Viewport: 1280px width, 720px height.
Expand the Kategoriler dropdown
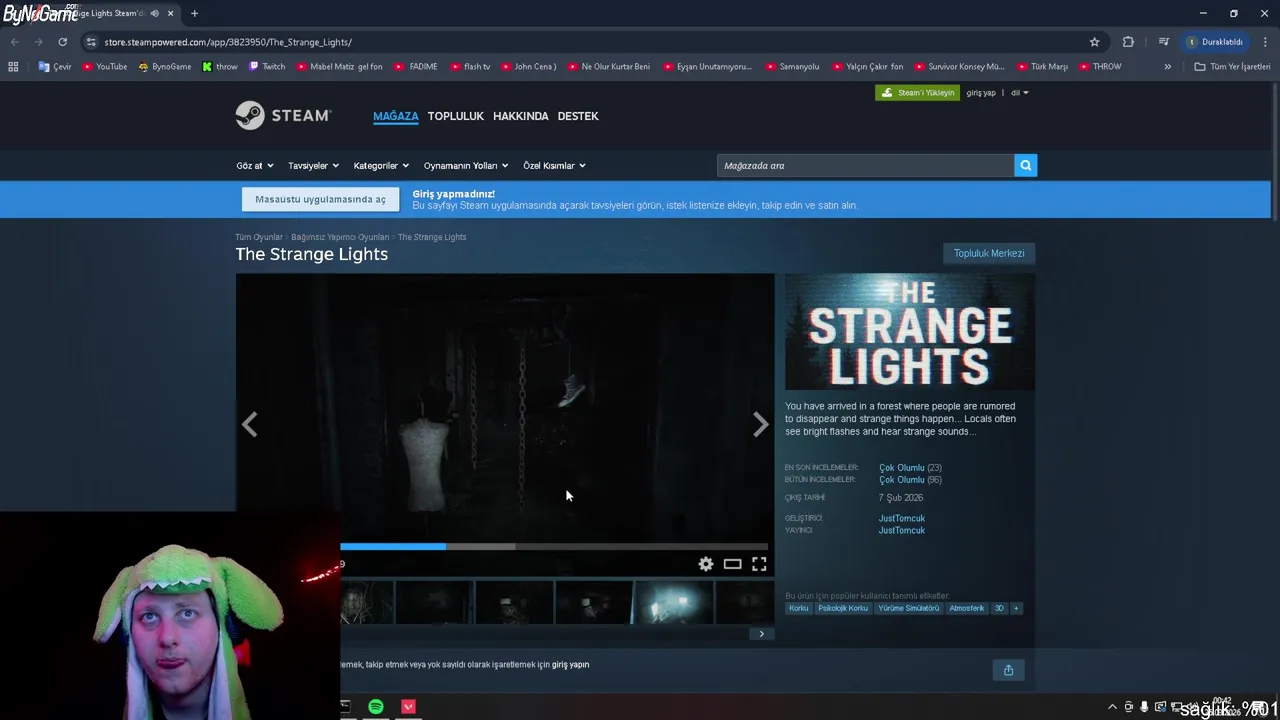coord(381,166)
